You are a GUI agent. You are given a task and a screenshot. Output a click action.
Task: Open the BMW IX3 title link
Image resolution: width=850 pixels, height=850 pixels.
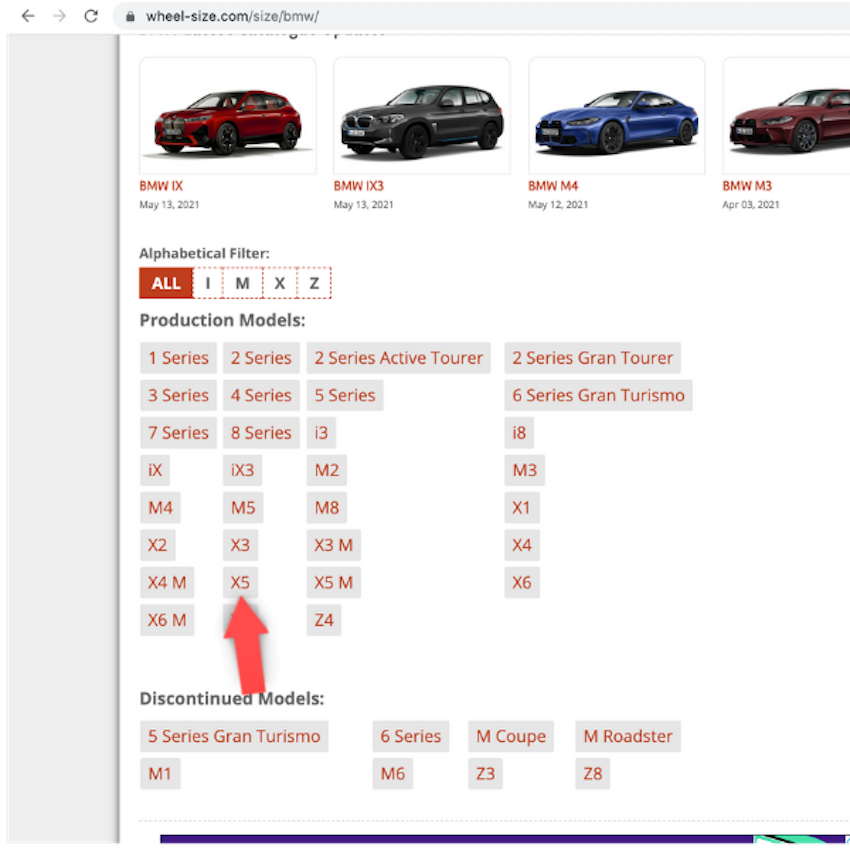pyautogui.click(x=358, y=186)
